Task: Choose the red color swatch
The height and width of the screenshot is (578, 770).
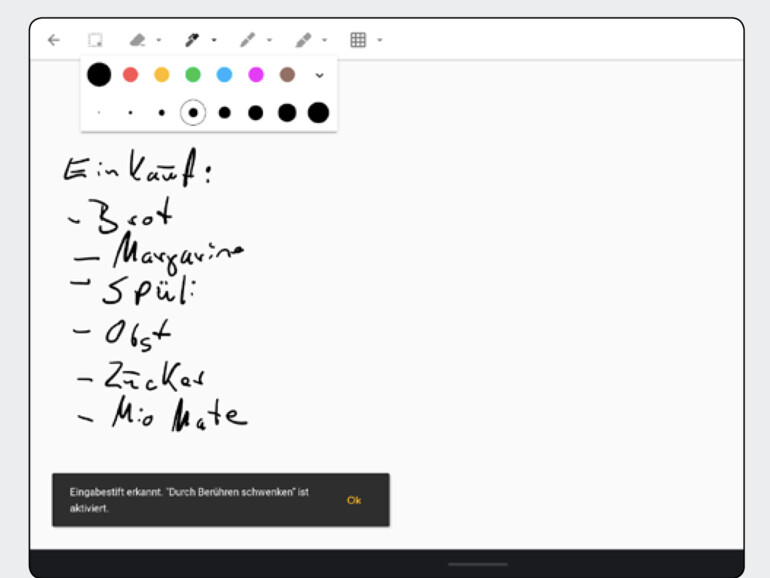Action: (130, 75)
